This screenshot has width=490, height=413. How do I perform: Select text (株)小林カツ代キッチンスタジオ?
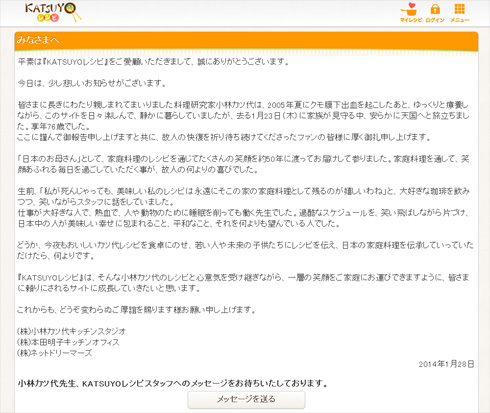pos(71,331)
